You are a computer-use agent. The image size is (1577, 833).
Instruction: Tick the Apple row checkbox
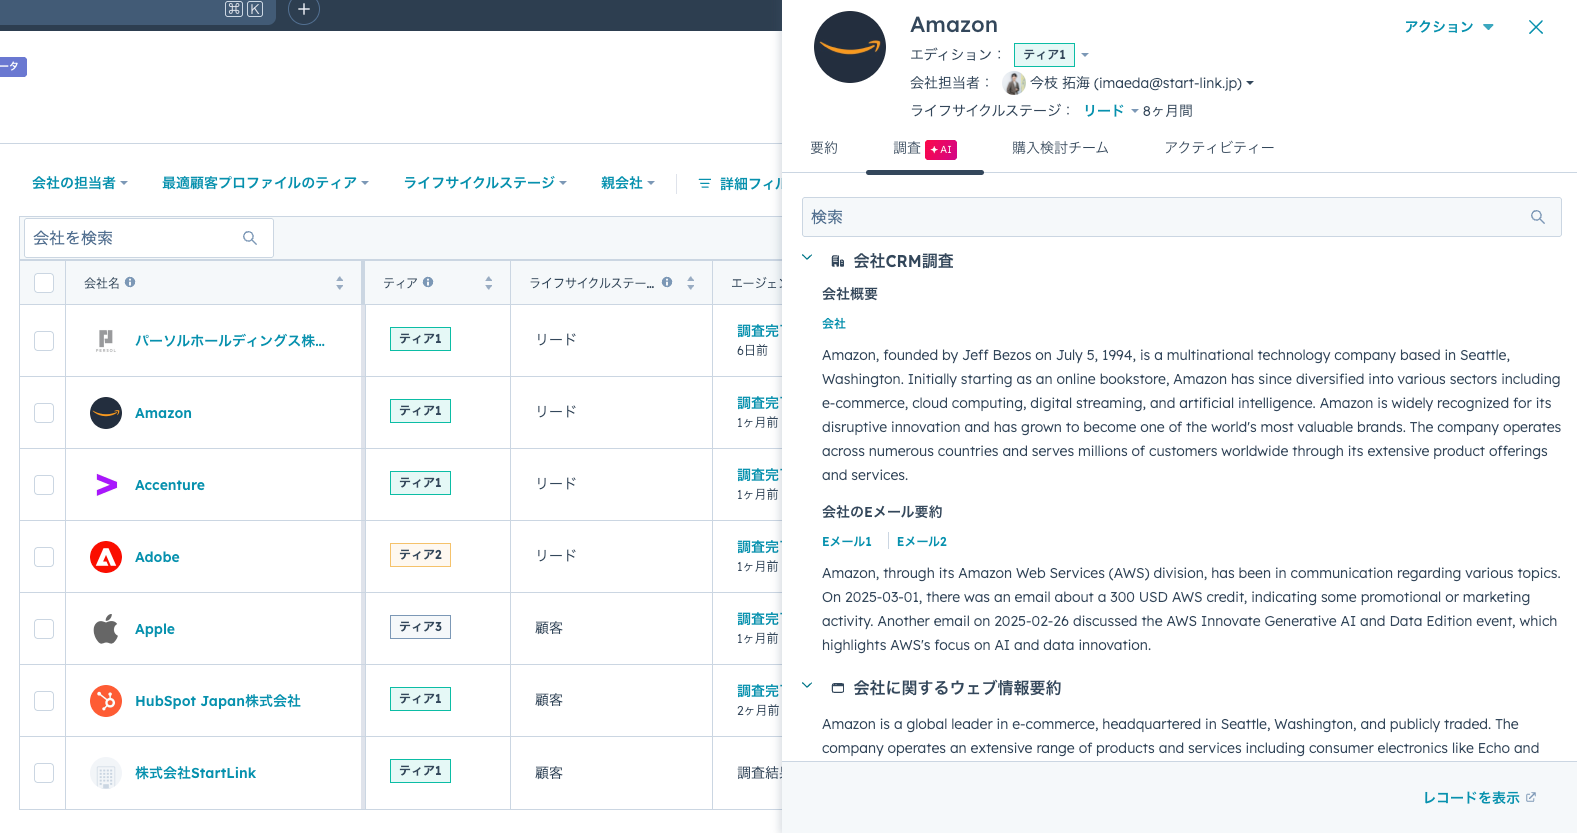tap(44, 629)
